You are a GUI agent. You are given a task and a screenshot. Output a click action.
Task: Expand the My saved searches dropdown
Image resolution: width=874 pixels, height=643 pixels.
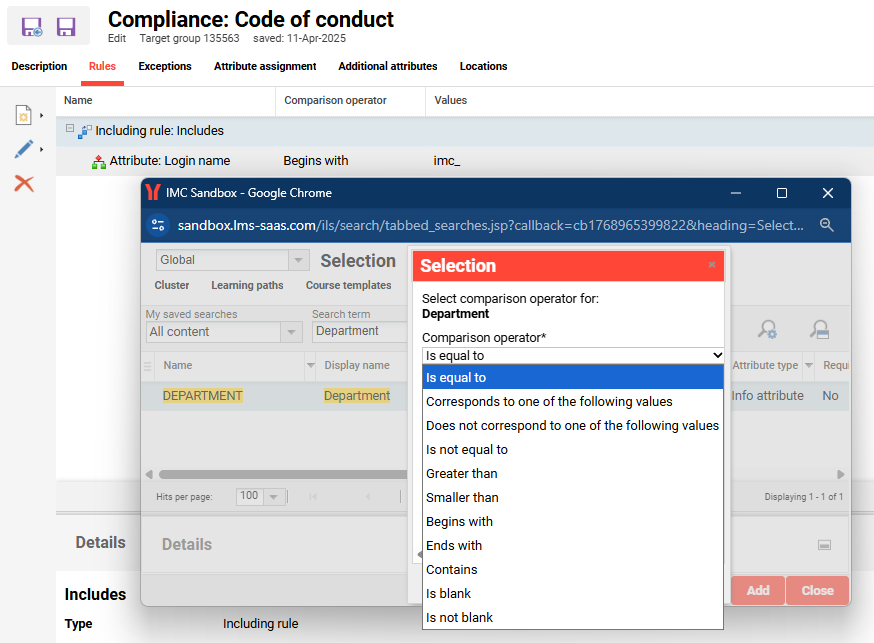coord(291,332)
